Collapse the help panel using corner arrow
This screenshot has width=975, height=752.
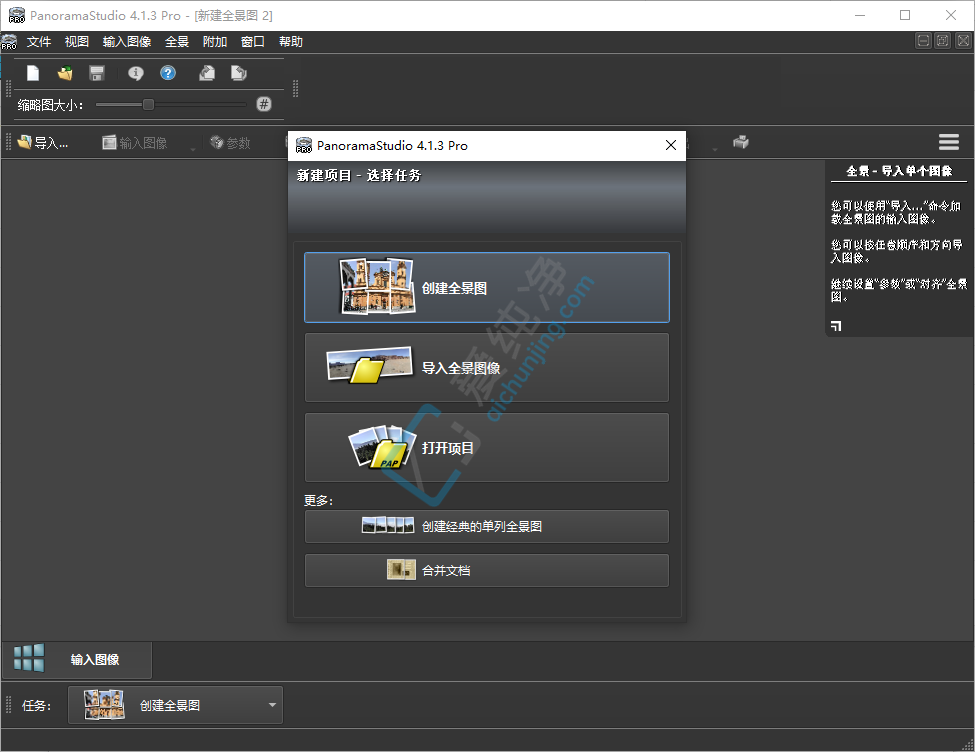[836, 325]
